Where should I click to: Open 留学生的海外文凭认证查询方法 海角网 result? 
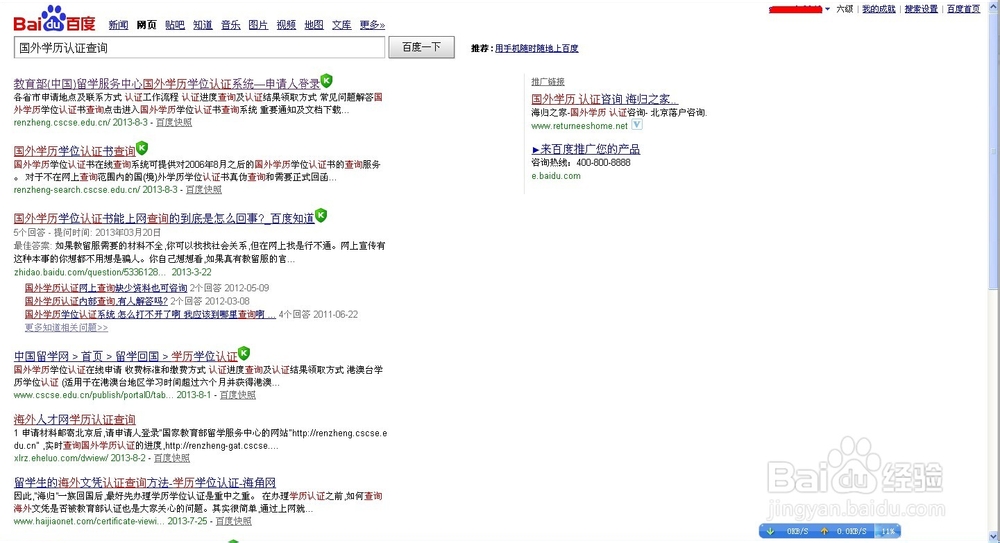pos(145,482)
